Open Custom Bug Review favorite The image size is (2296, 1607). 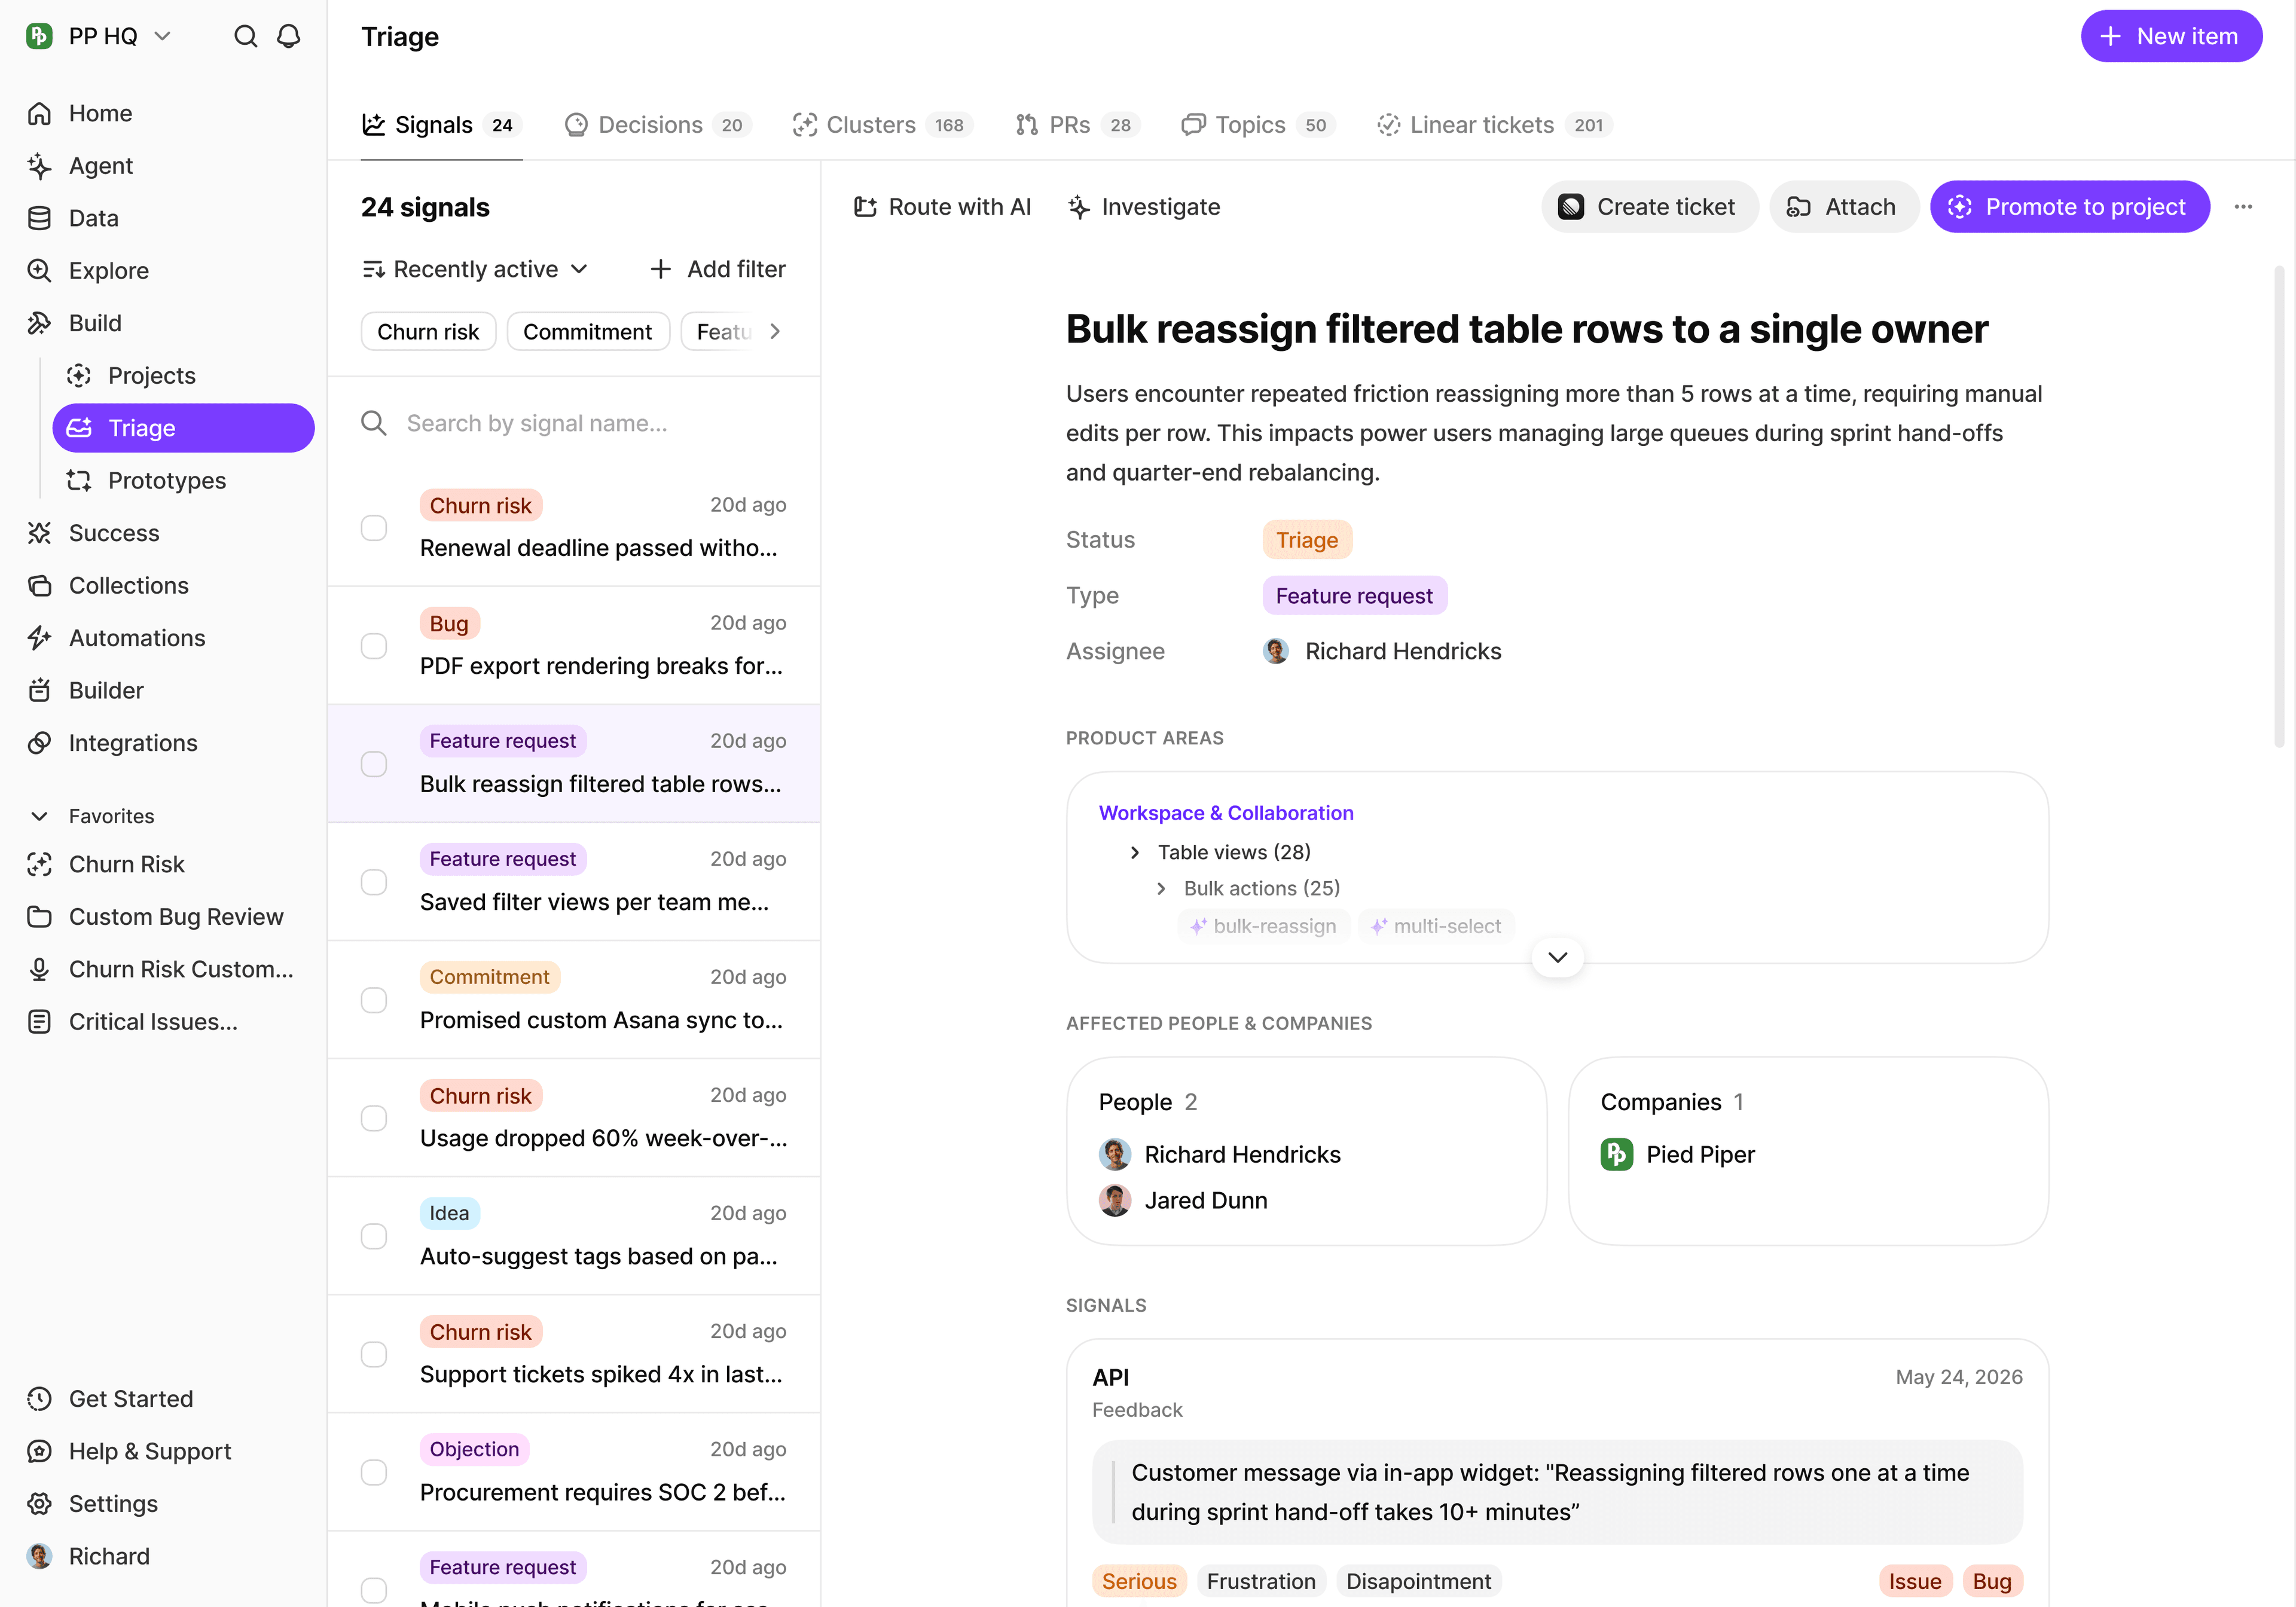coord(175,917)
